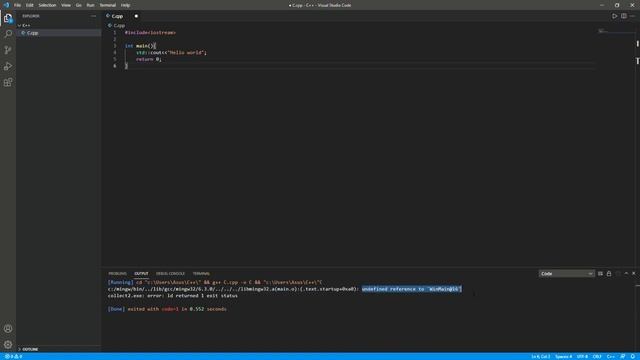This screenshot has width=640, height=360.
Task: Open the Terminal menu
Action: coord(107,5)
